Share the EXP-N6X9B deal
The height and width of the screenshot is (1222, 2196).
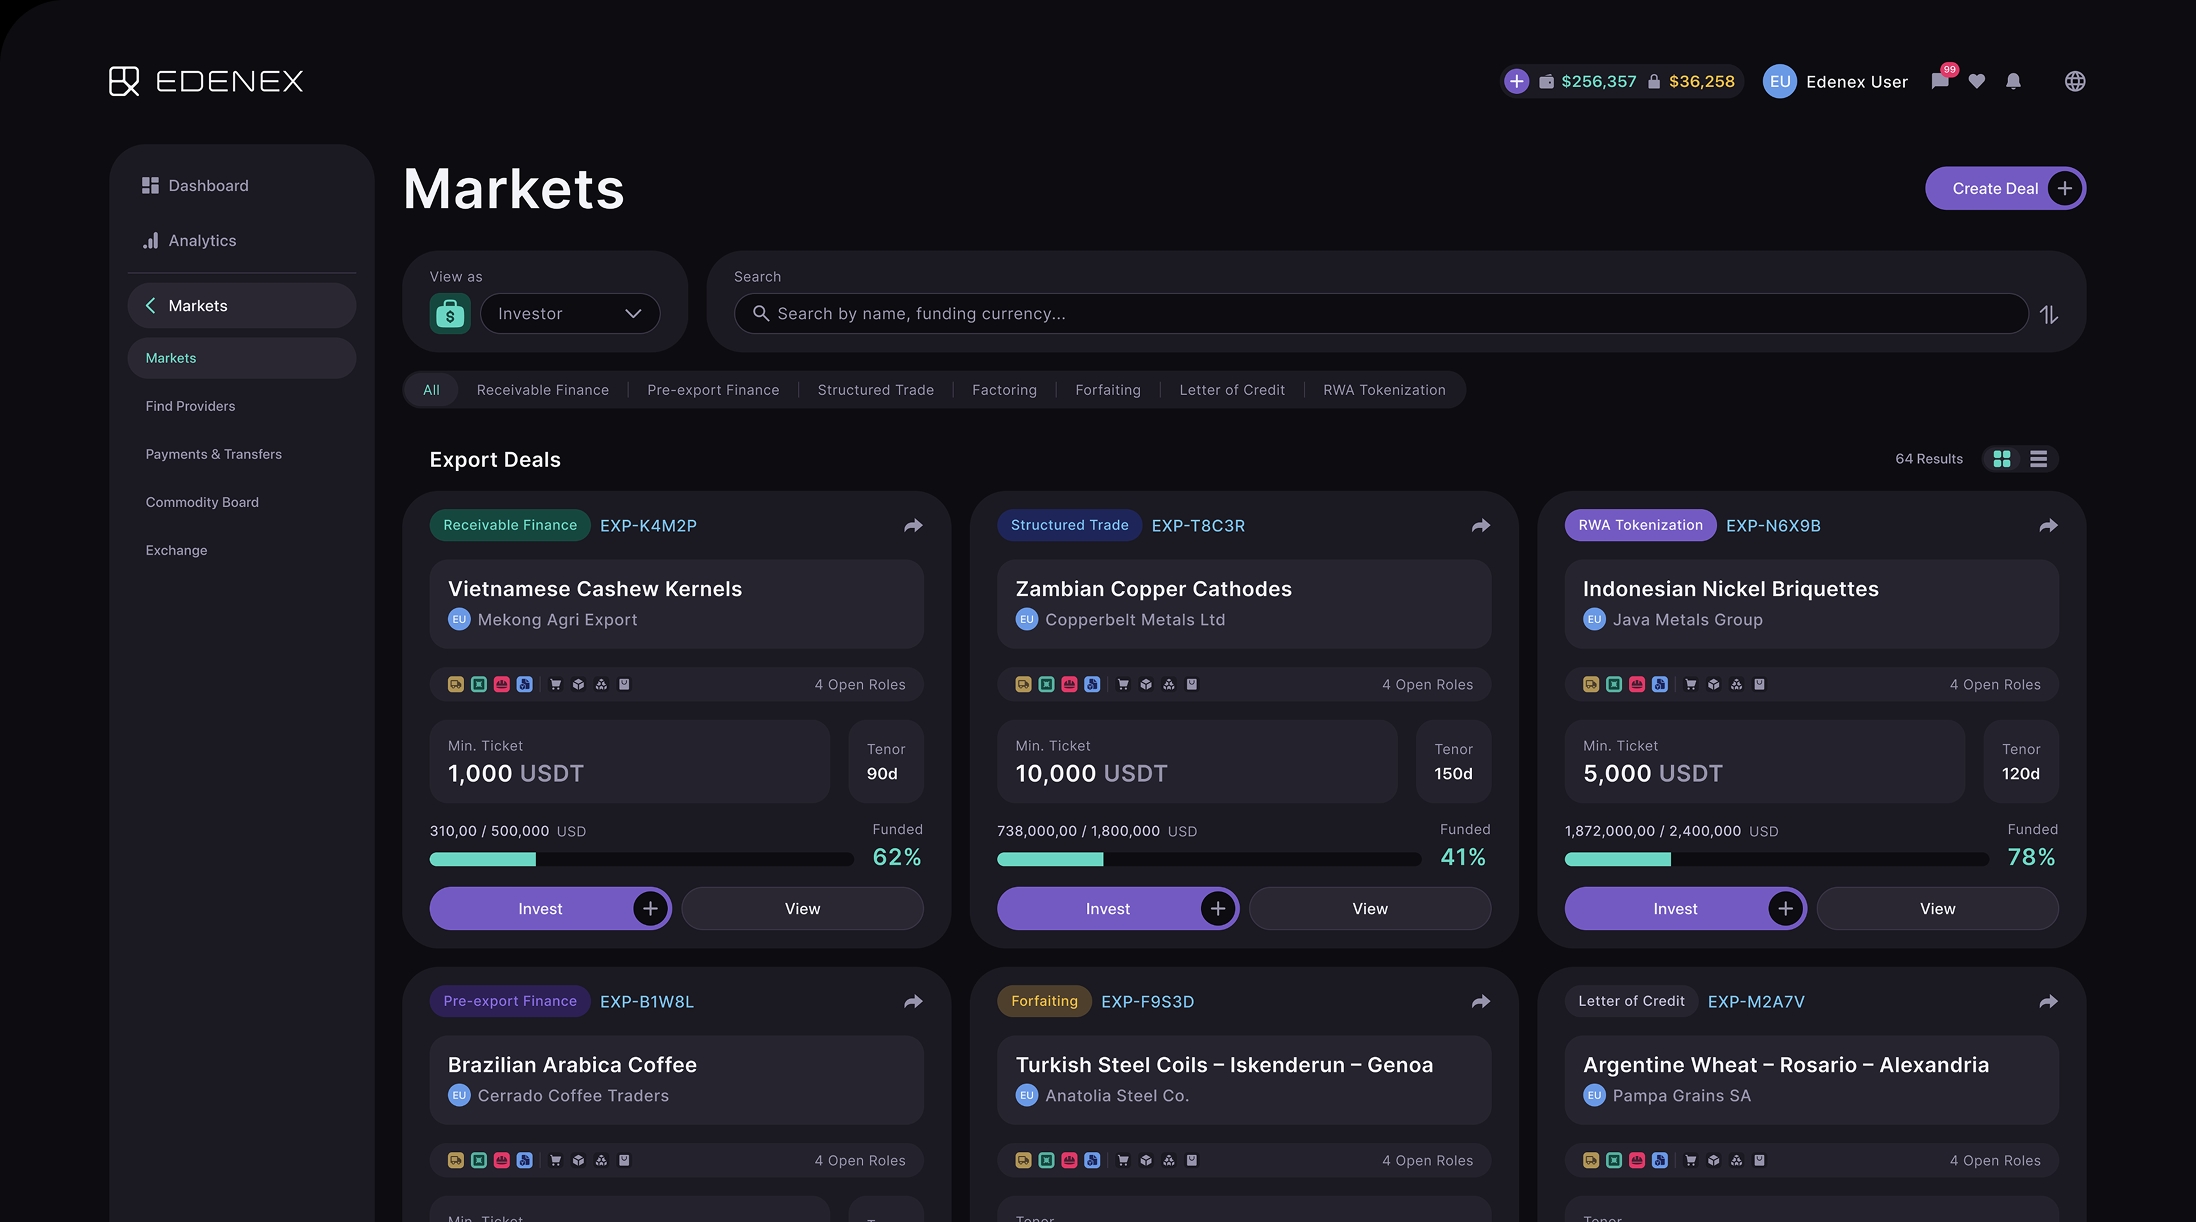(x=2048, y=525)
